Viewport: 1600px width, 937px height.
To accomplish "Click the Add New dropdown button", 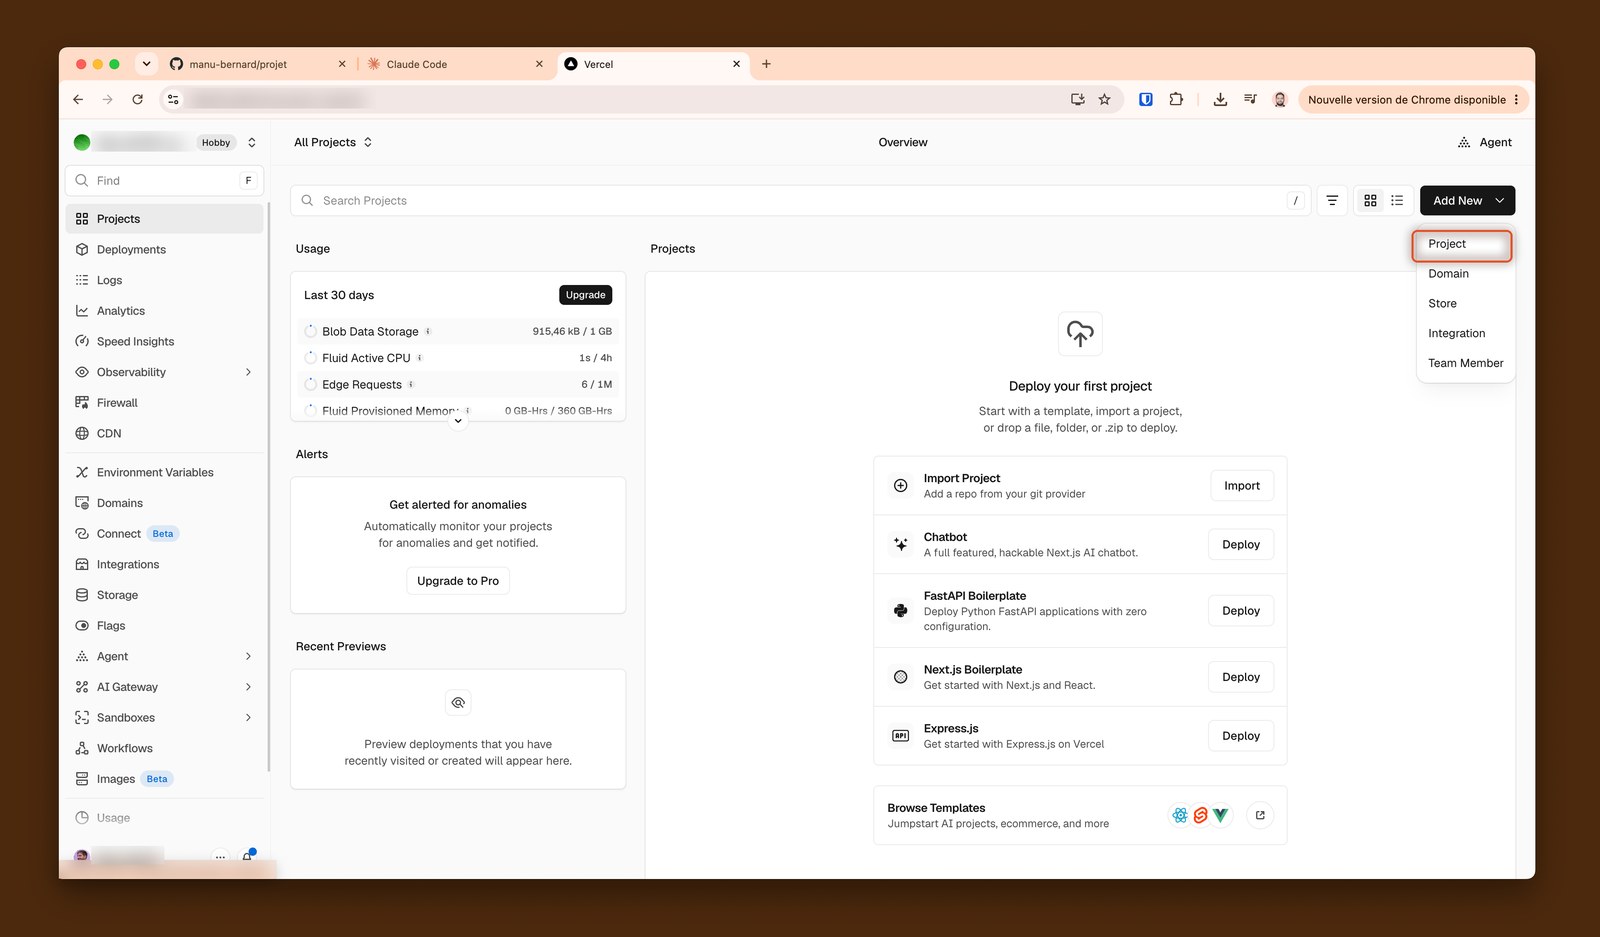I will point(1467,201).
